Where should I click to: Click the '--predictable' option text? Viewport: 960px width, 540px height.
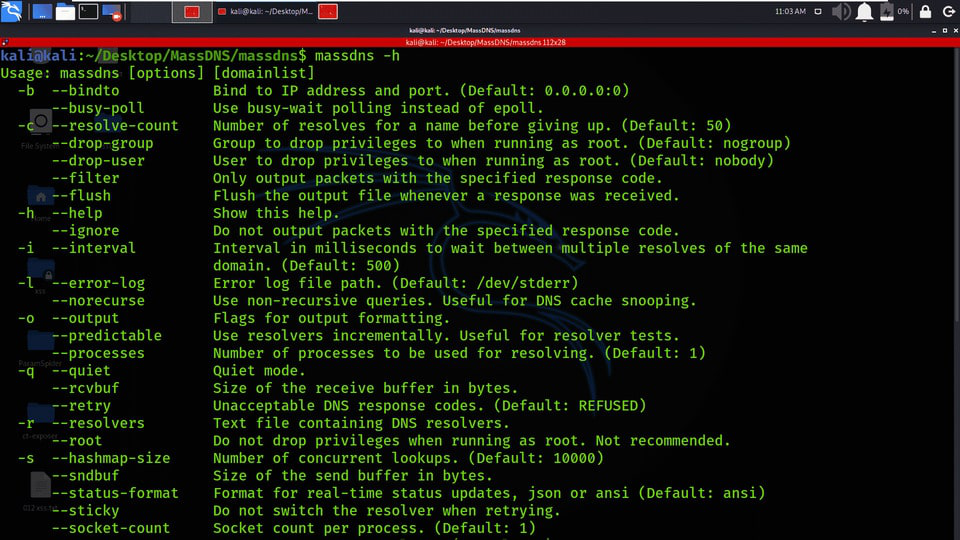[107, 336]
